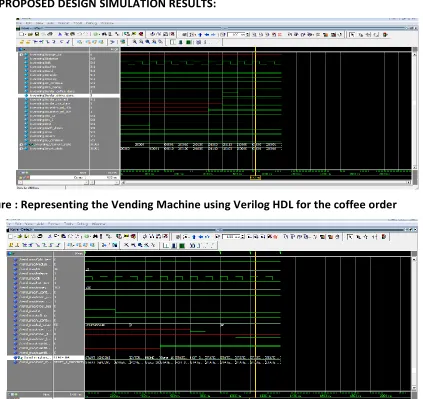The width and height of the screenshot is (423, 399).
Task: Open File menu in bottom window
Action: coord(9,224)
